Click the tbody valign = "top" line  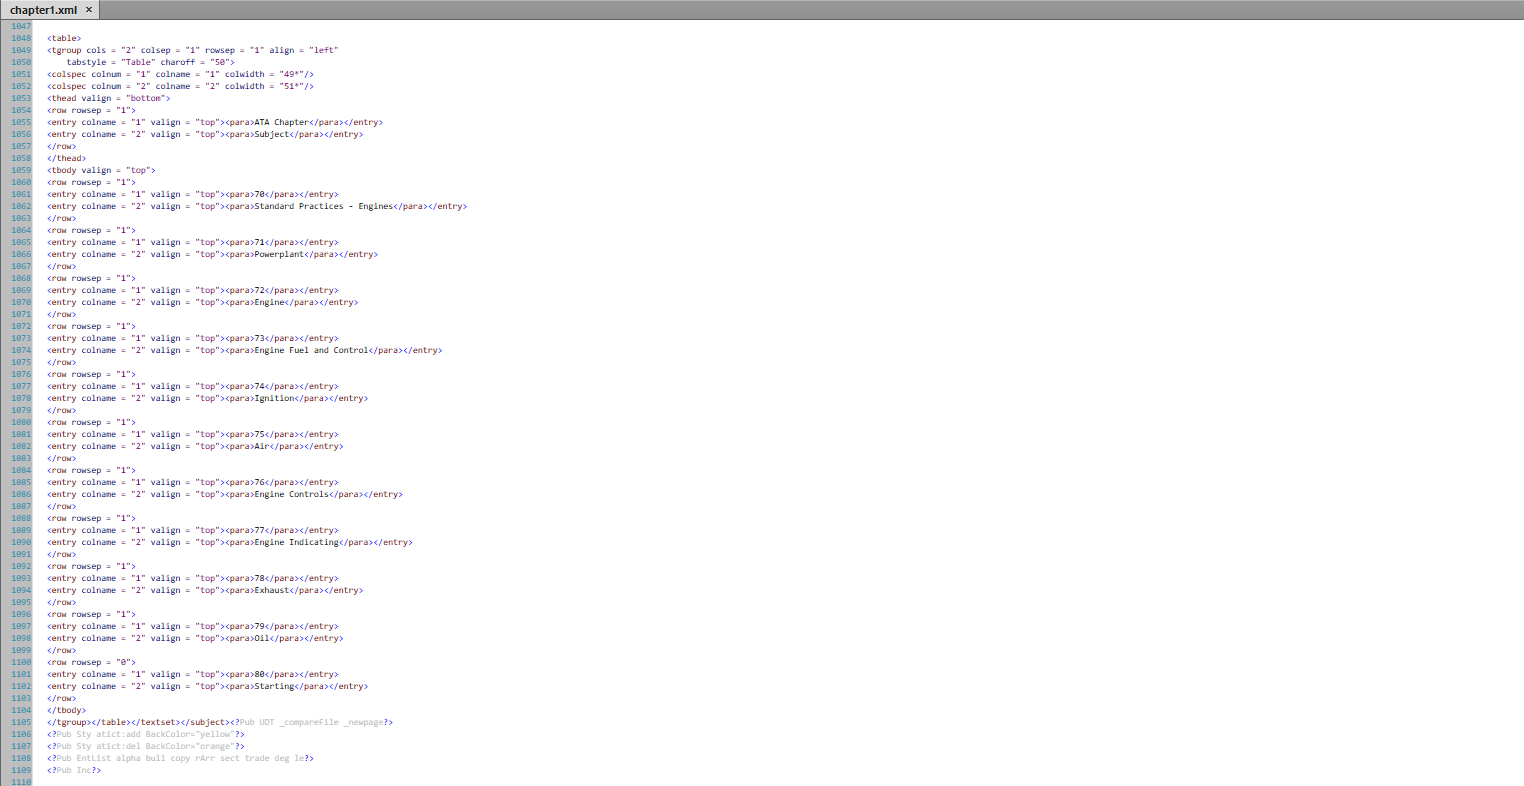(101, 170)
